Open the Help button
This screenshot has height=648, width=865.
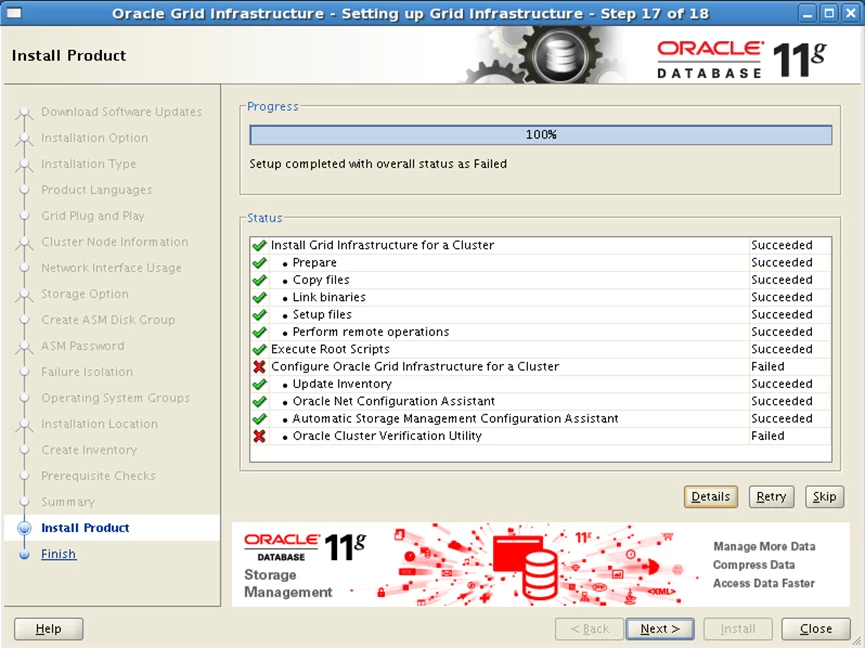[x=49, y=629]
